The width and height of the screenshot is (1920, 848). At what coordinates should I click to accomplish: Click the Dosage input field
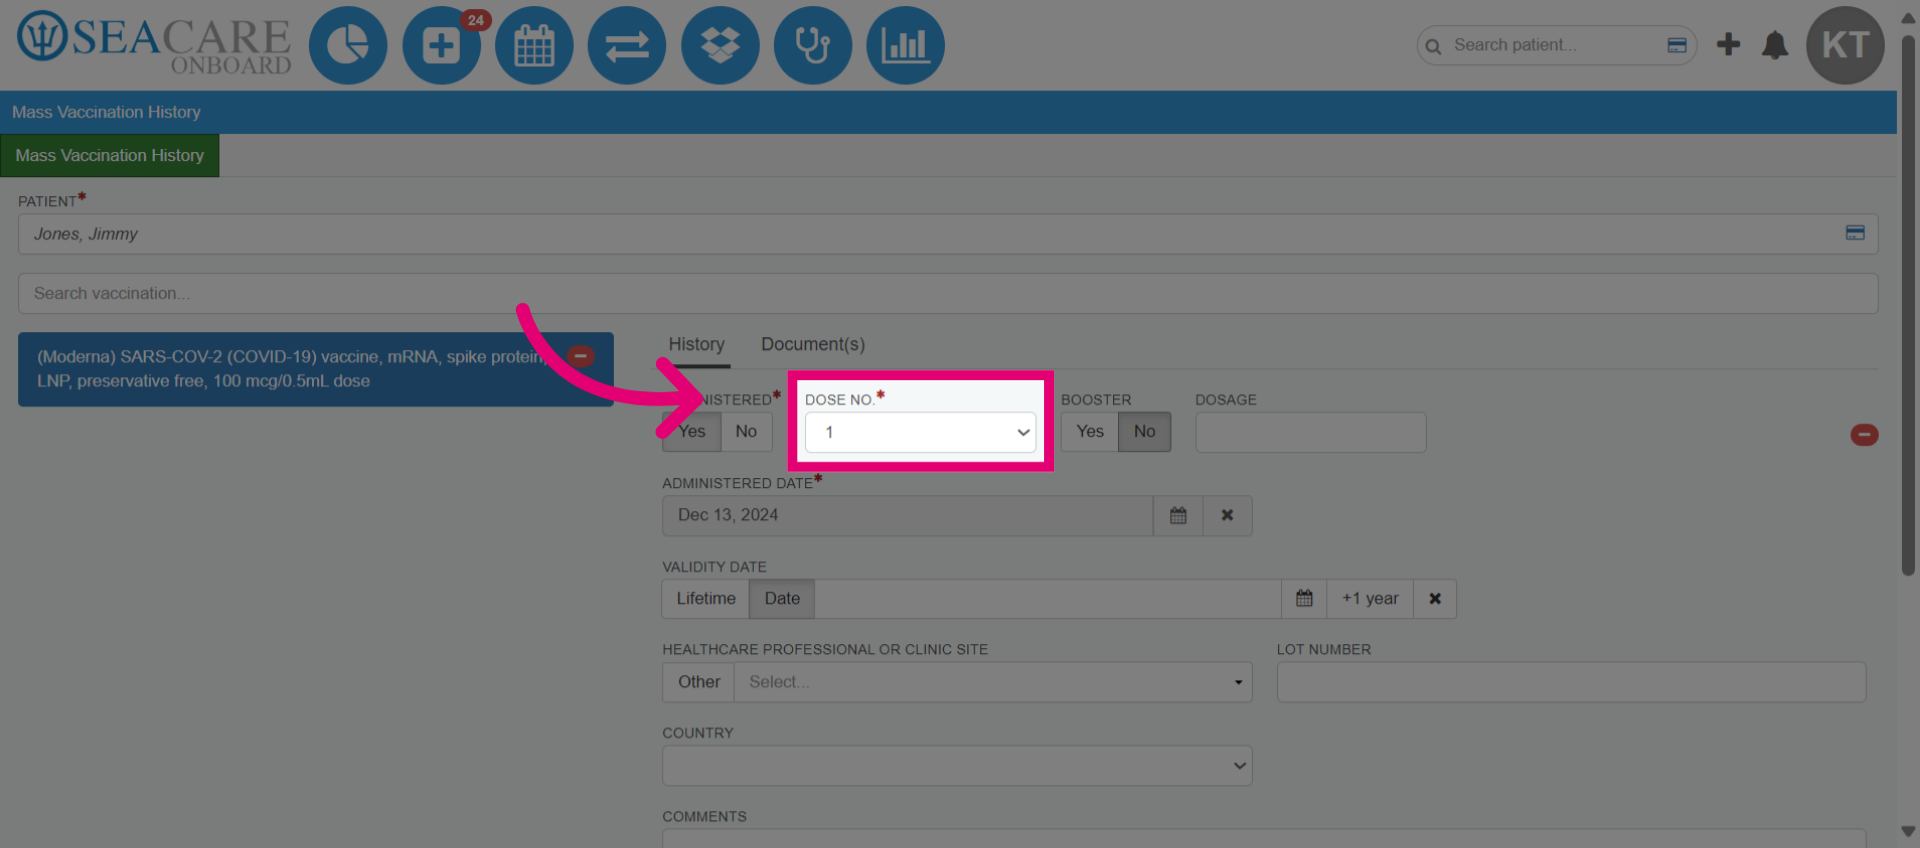pos(1311,432)
